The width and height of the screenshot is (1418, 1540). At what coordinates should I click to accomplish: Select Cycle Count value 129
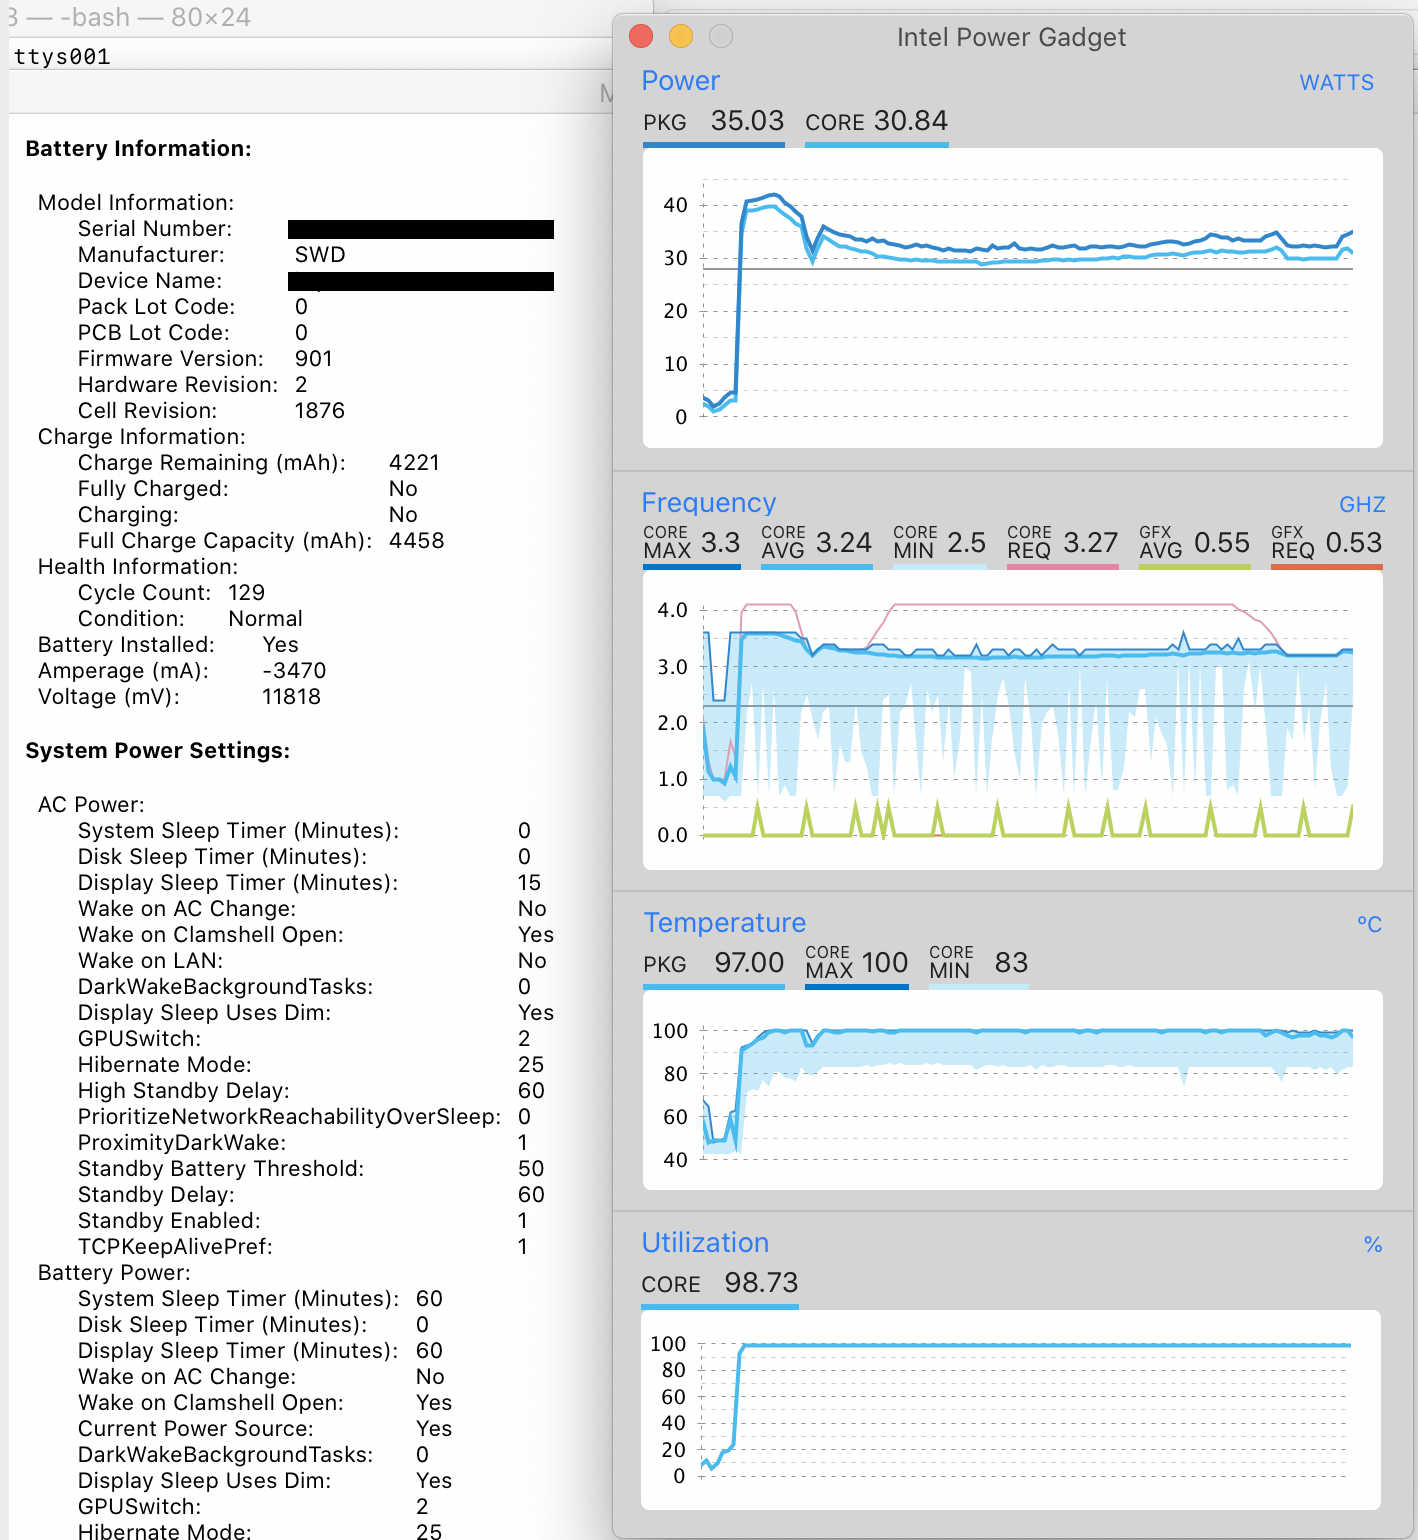246,593
